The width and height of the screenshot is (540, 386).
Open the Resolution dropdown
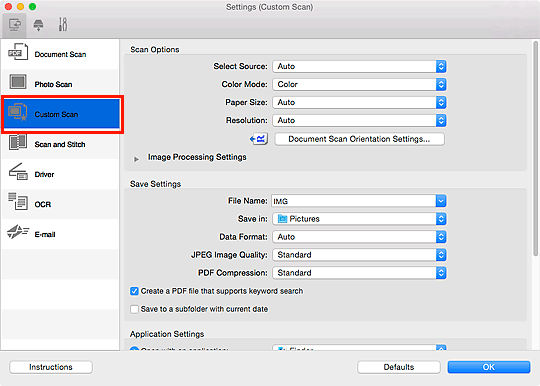tap(359, 120)
